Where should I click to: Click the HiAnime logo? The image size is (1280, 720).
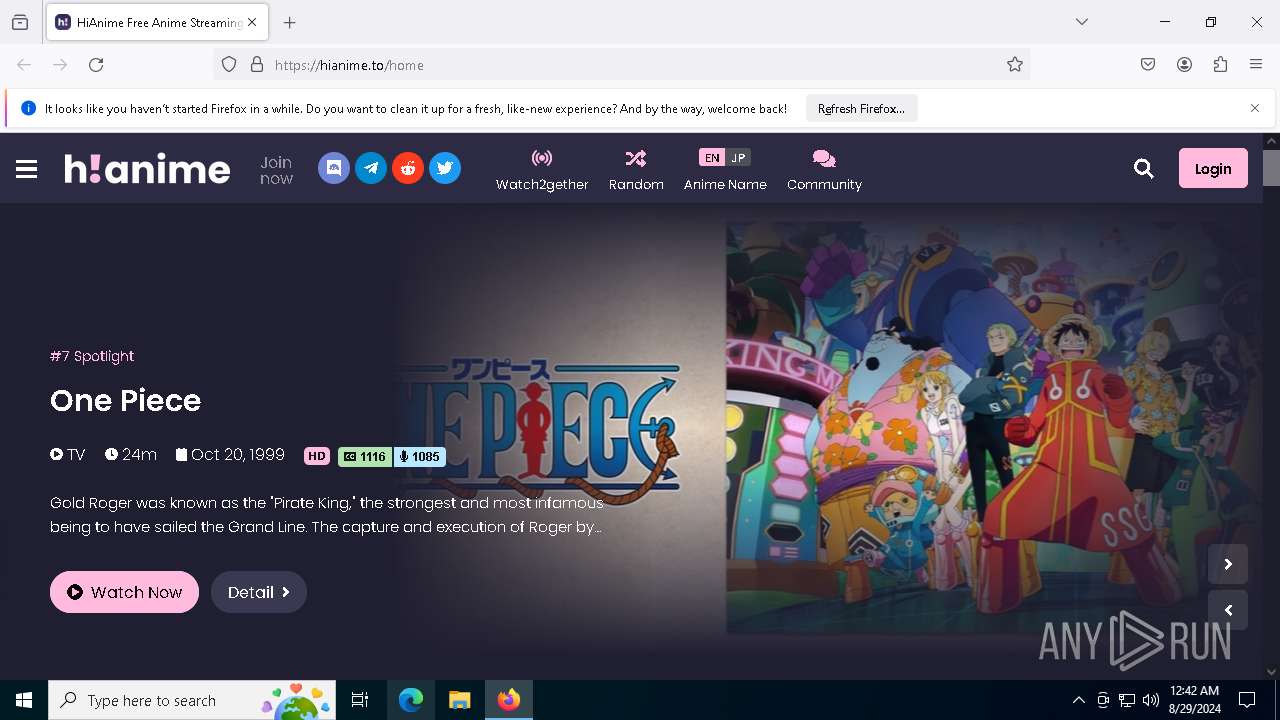[x=147, y=168]
